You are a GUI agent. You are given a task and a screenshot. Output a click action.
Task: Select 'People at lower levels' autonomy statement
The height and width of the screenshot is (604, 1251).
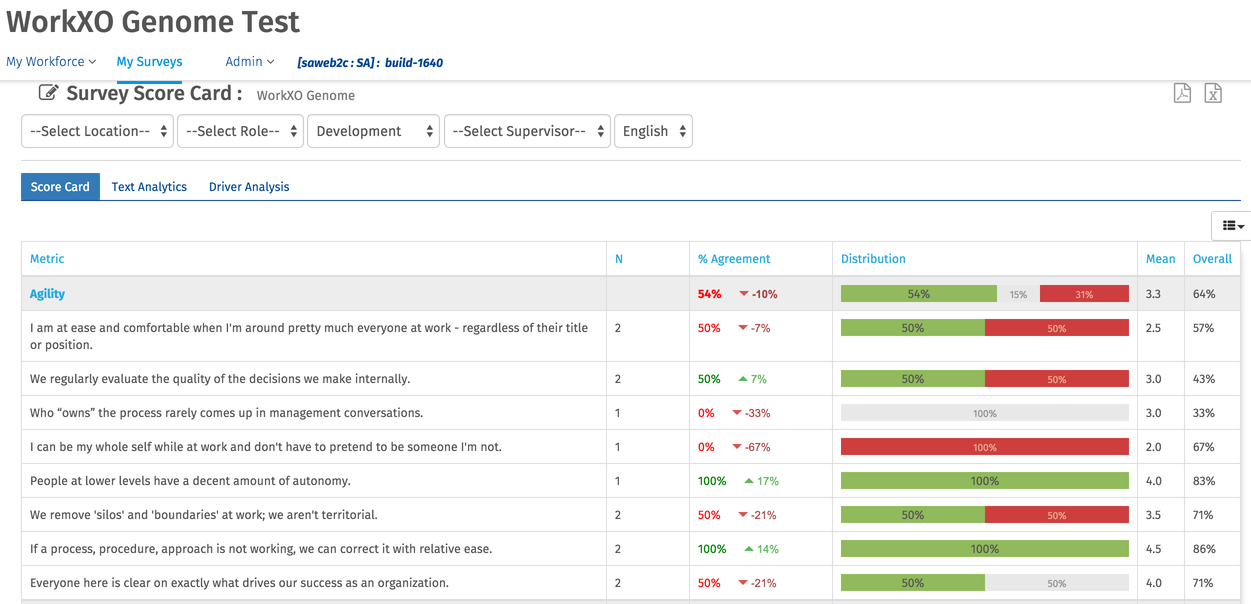coord(190,481)
